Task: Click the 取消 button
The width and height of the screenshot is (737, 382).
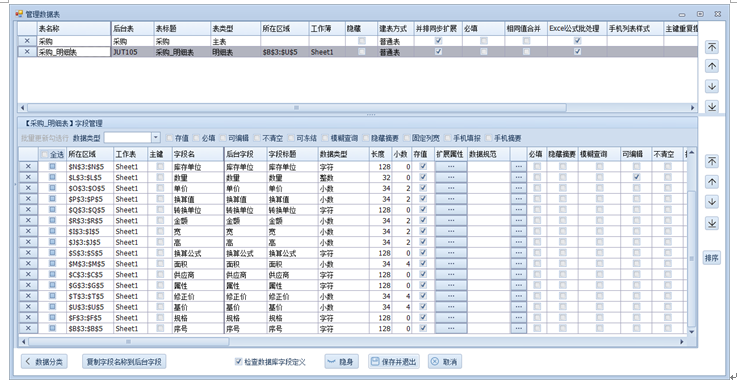Action: (445, 361)
